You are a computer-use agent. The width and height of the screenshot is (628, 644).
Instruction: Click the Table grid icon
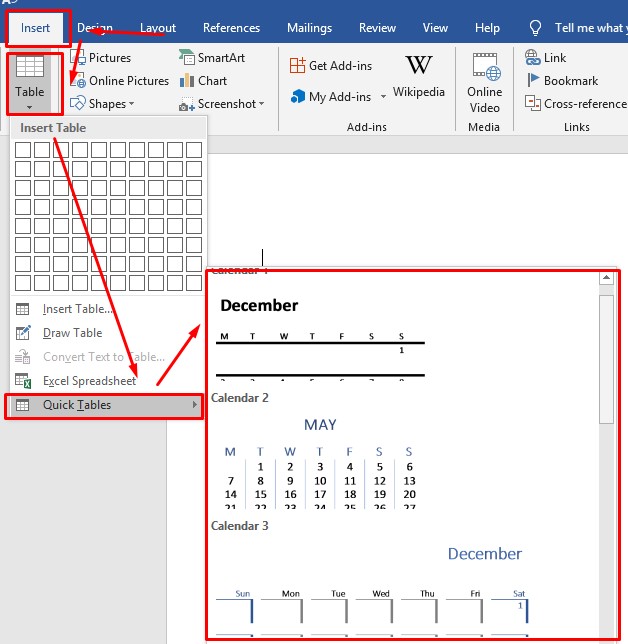click(x=30, y=67)
